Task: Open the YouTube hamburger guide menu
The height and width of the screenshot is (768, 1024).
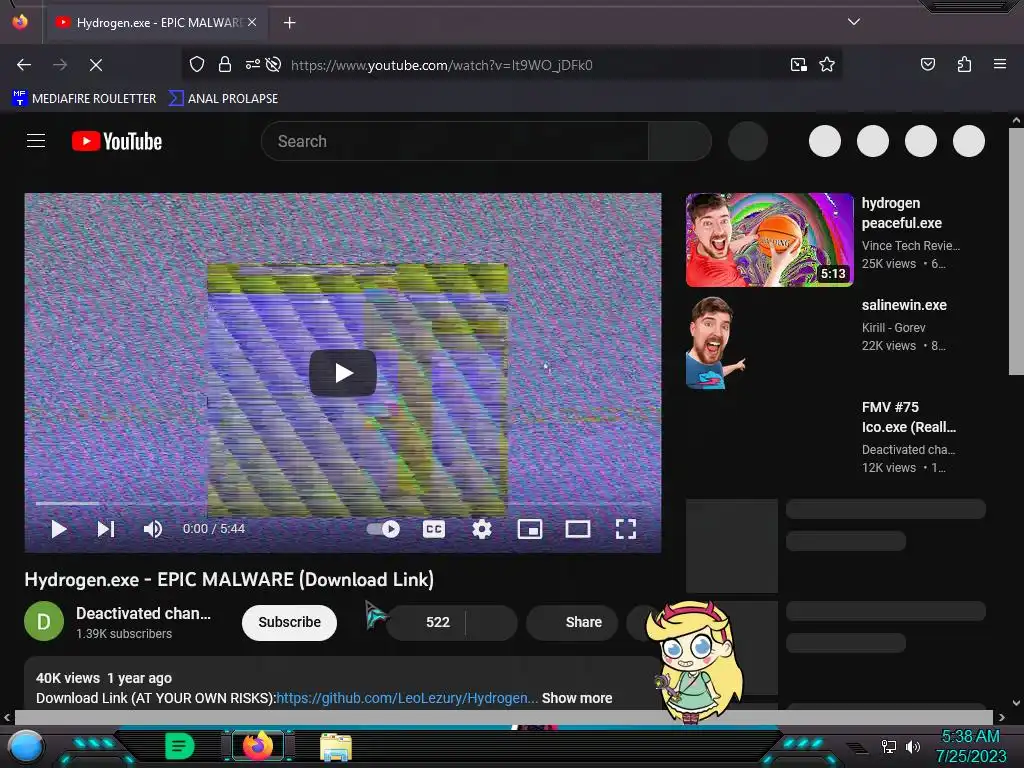Action: pyautogui.click(x=36, y=141)
